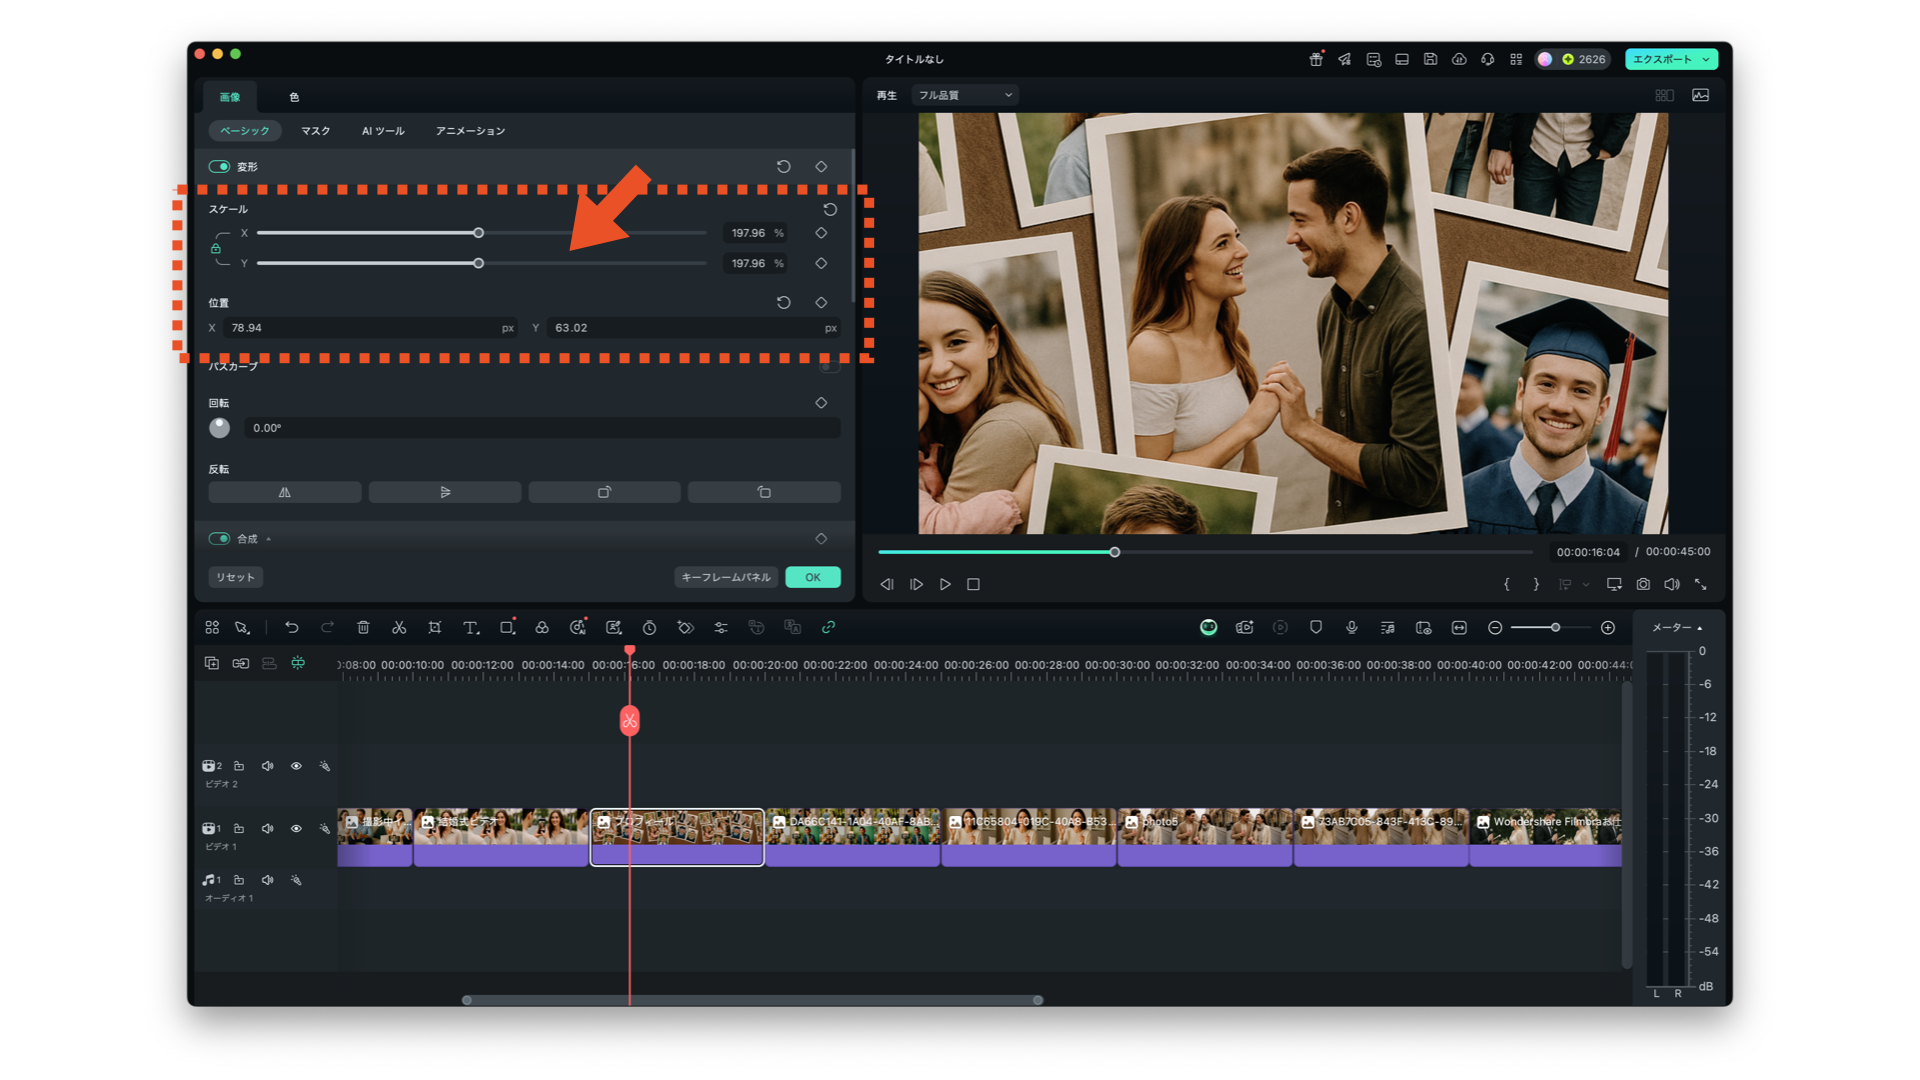The height and width of the screenshot is (1080, 1920).
Task: Select the アニメーション sub-tab
Action: pos(470,131)
